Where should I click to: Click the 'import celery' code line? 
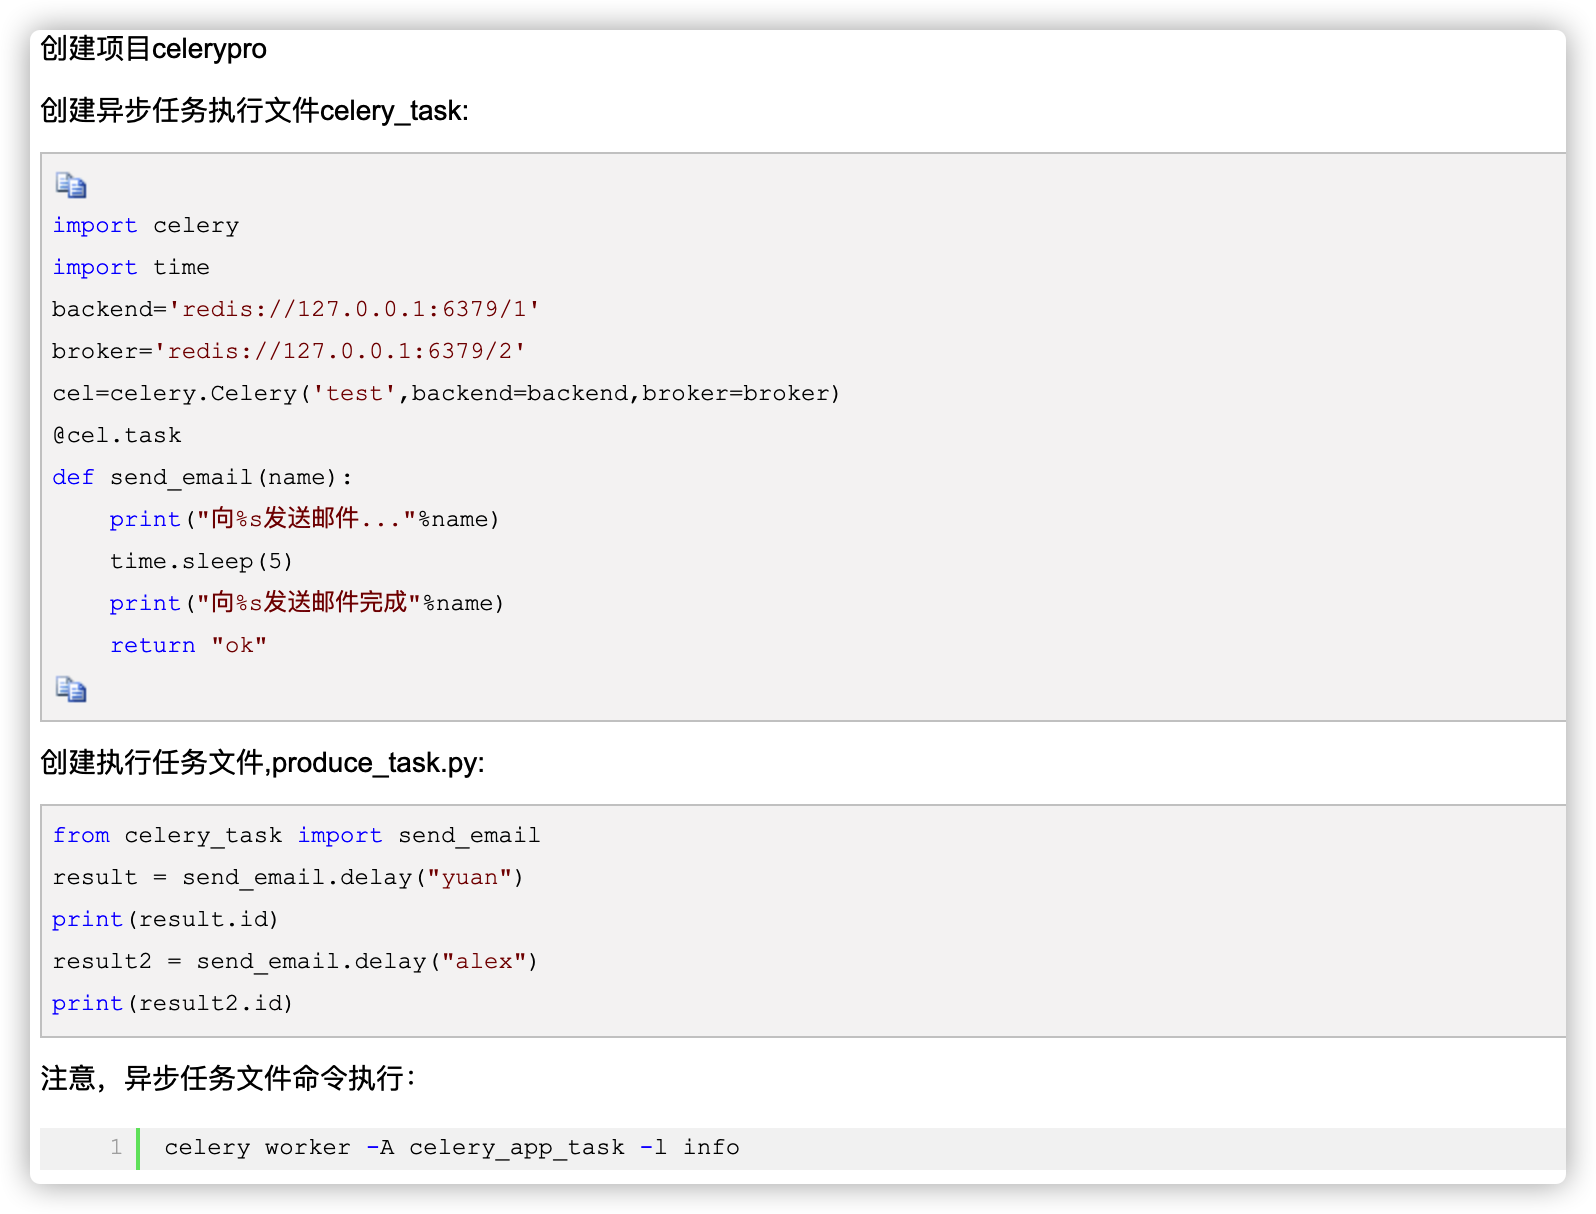point(146,225)
